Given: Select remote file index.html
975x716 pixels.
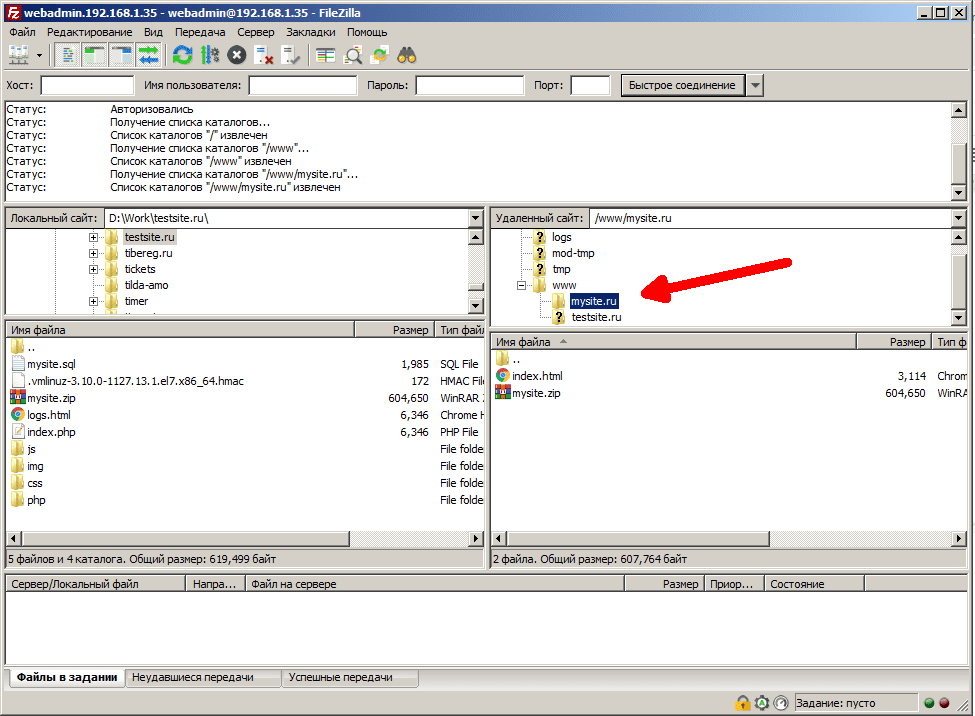Looking at the screenshot, I should pyautogui.click(x=537, y=376).
